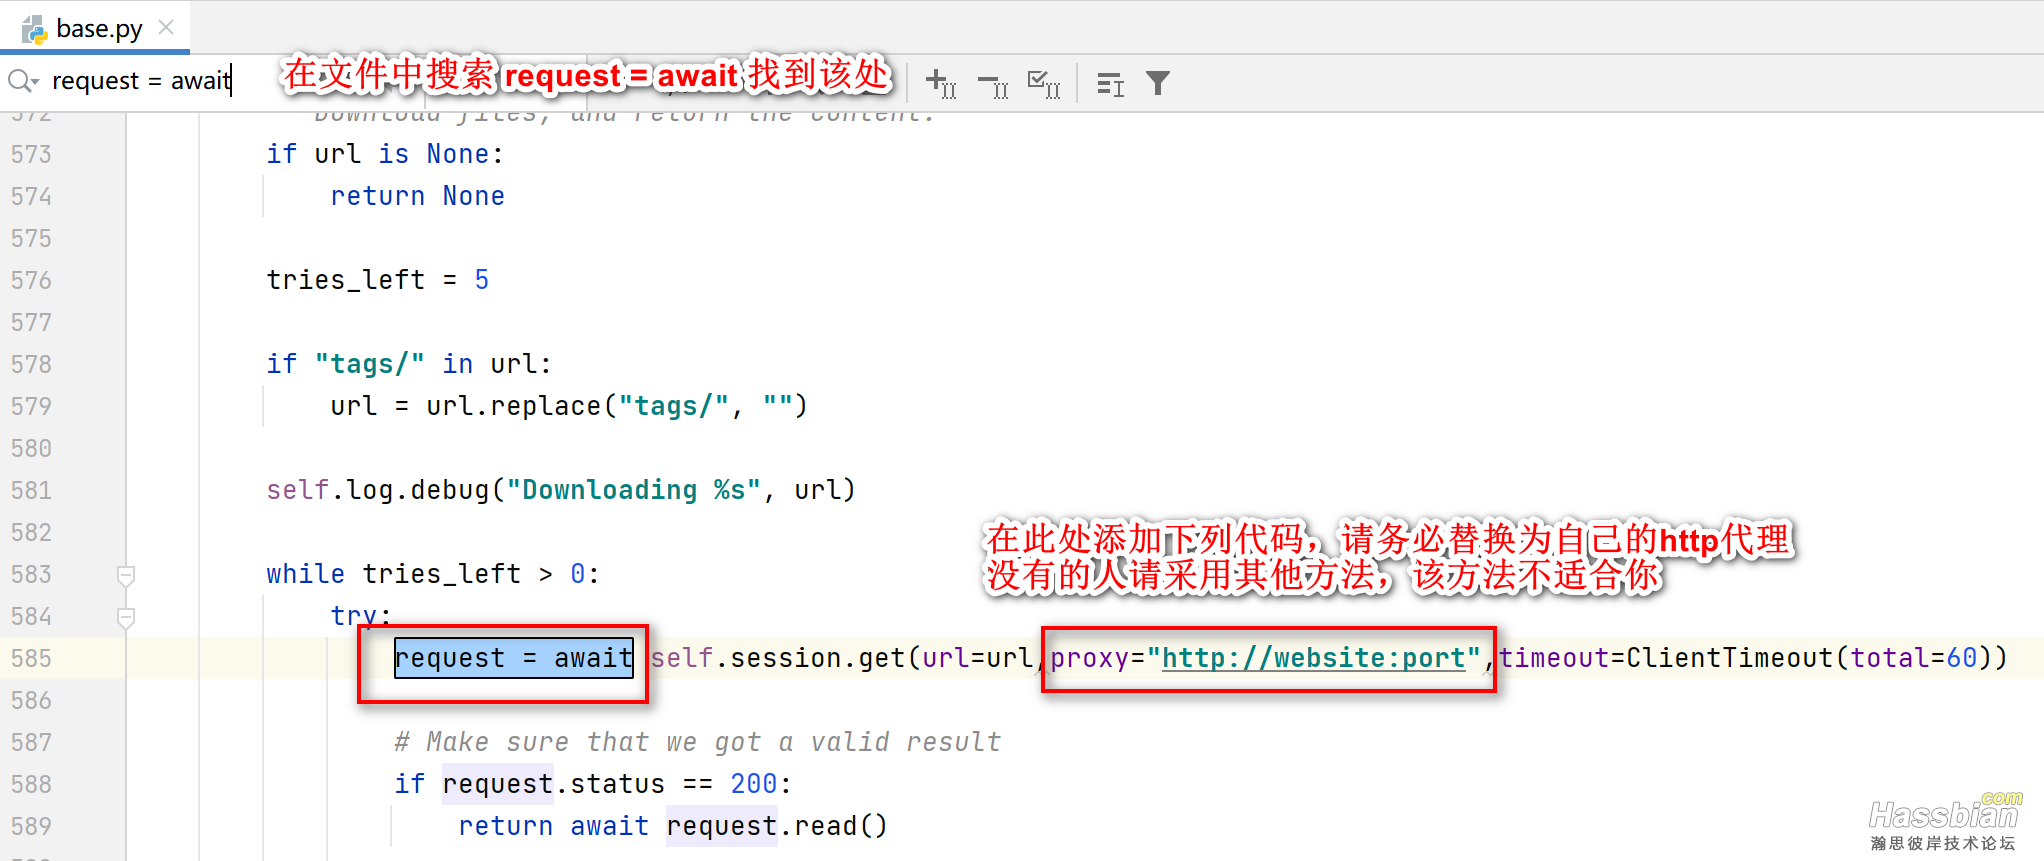Click 'if url is None:' code line
Viewport: 2044px width, 861px height.
click(x=385, y=154)
